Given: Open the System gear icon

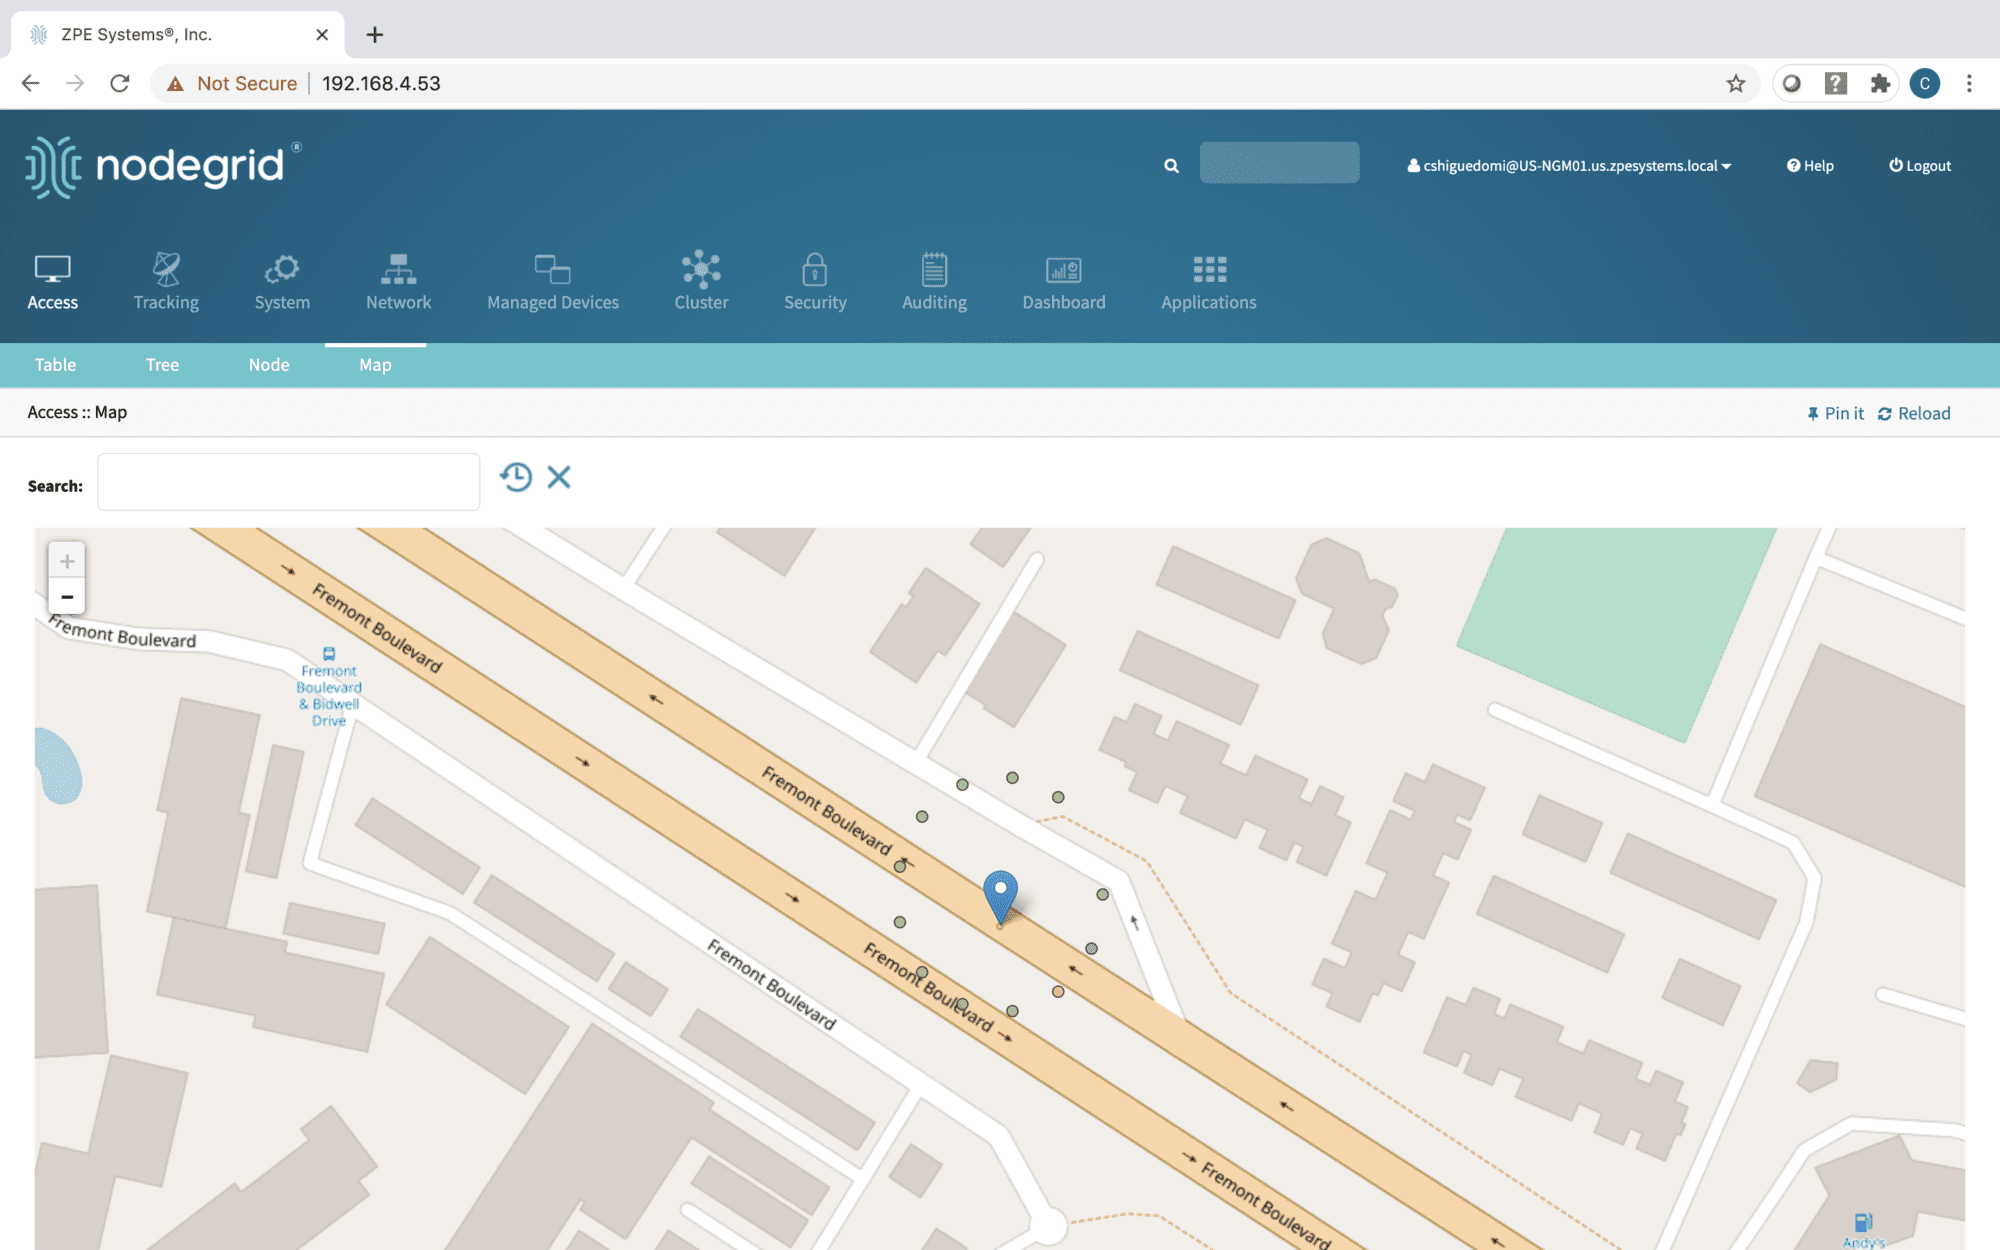Looking at the screenshot, I should pos(282,269).
